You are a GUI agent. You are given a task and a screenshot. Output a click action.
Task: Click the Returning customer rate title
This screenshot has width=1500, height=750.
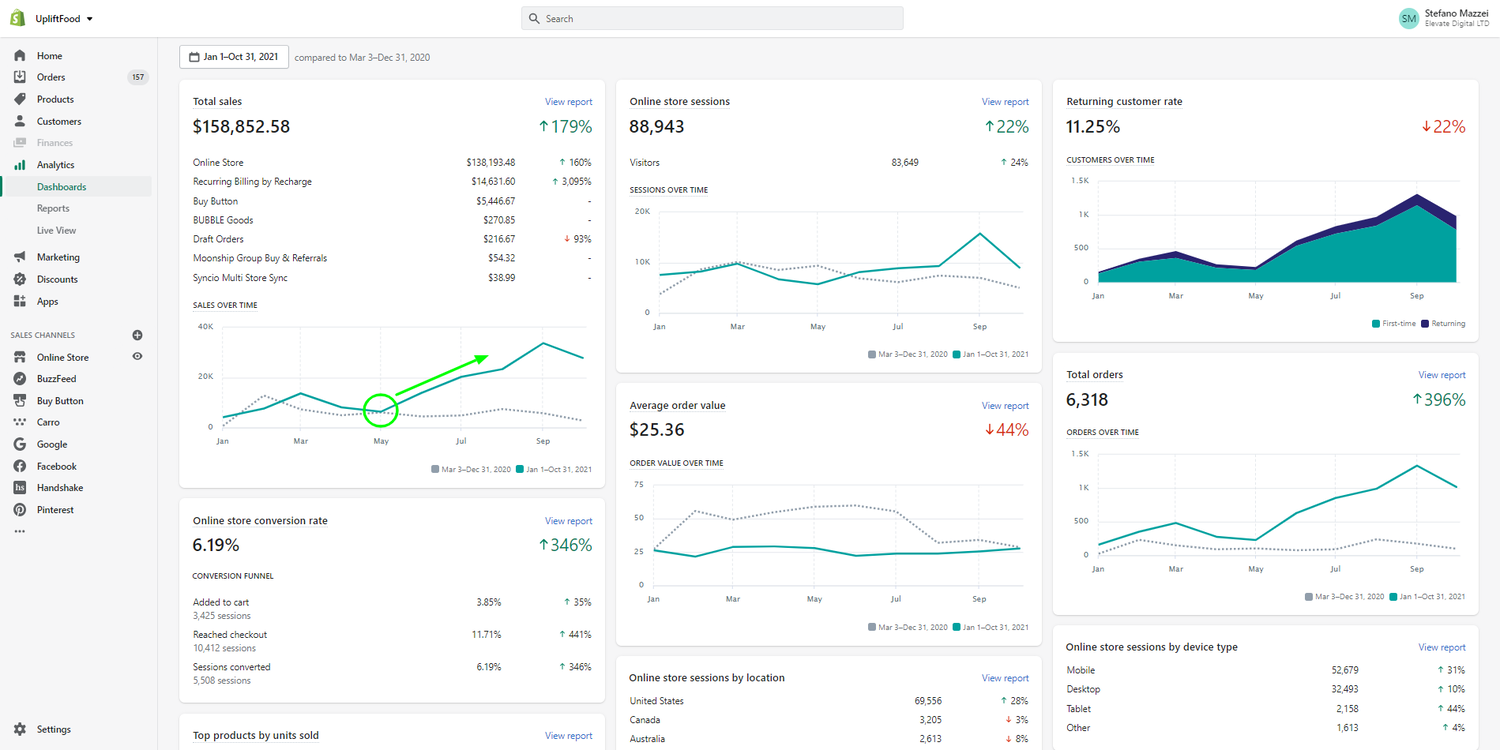[x=1124, y=102]
